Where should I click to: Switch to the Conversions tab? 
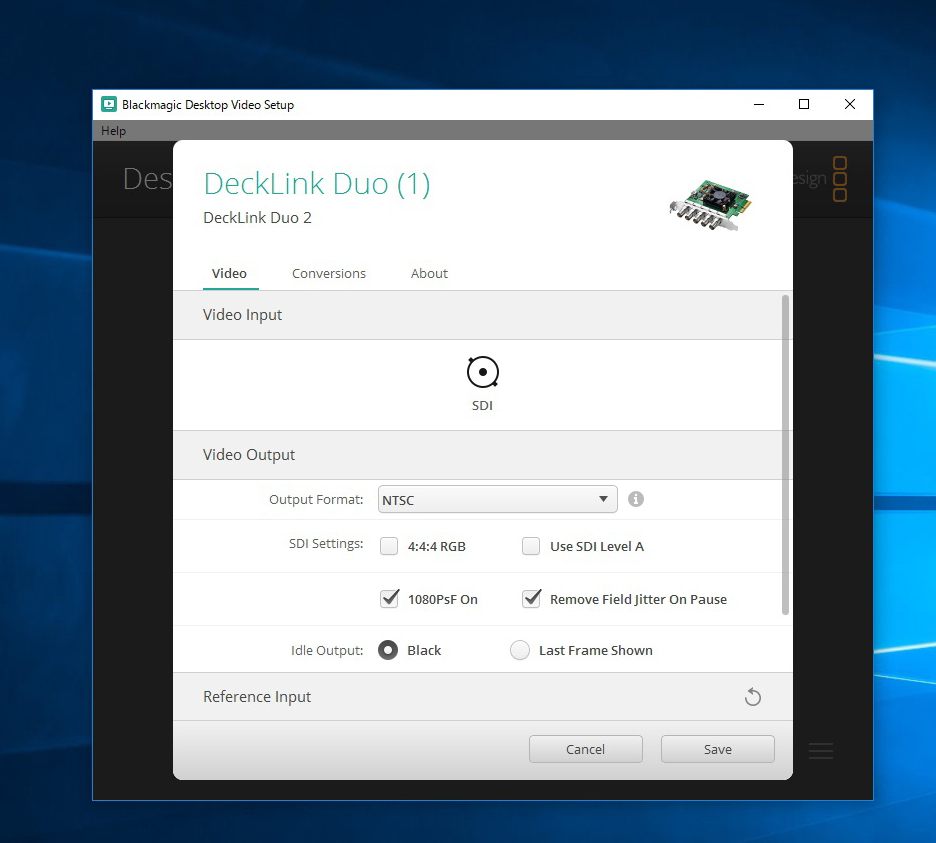click(329, 273)
